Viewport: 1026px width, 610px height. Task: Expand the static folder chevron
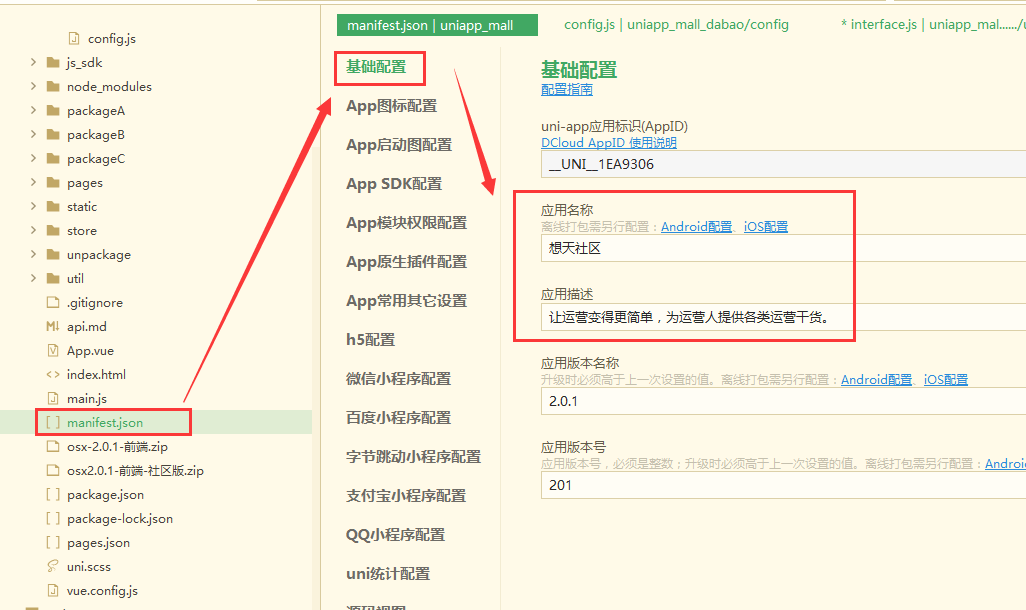tap(33, 206)
